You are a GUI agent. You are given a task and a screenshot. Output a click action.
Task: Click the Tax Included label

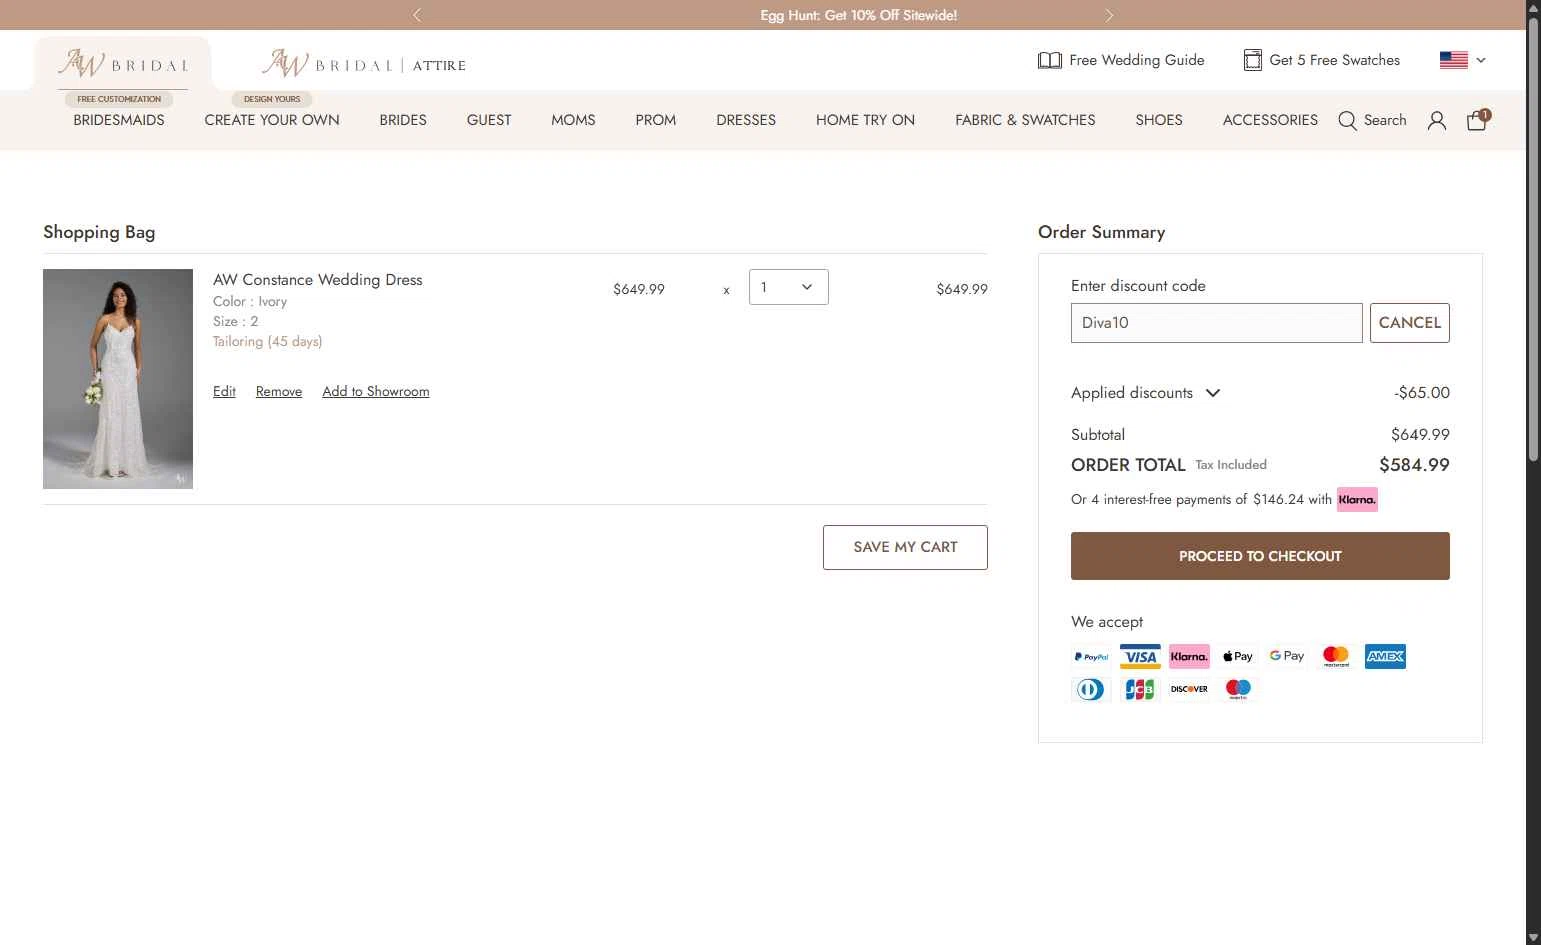[x=1231, y=465]
